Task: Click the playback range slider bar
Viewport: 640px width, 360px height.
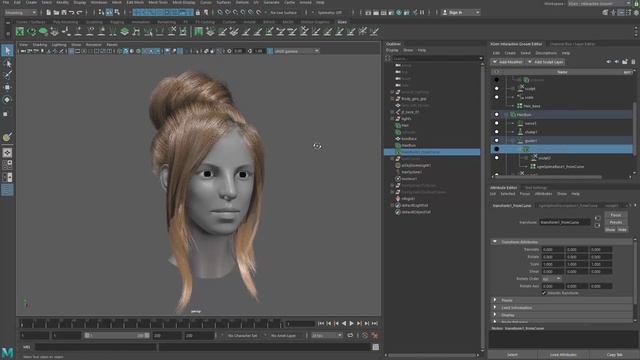Action: 117,336
